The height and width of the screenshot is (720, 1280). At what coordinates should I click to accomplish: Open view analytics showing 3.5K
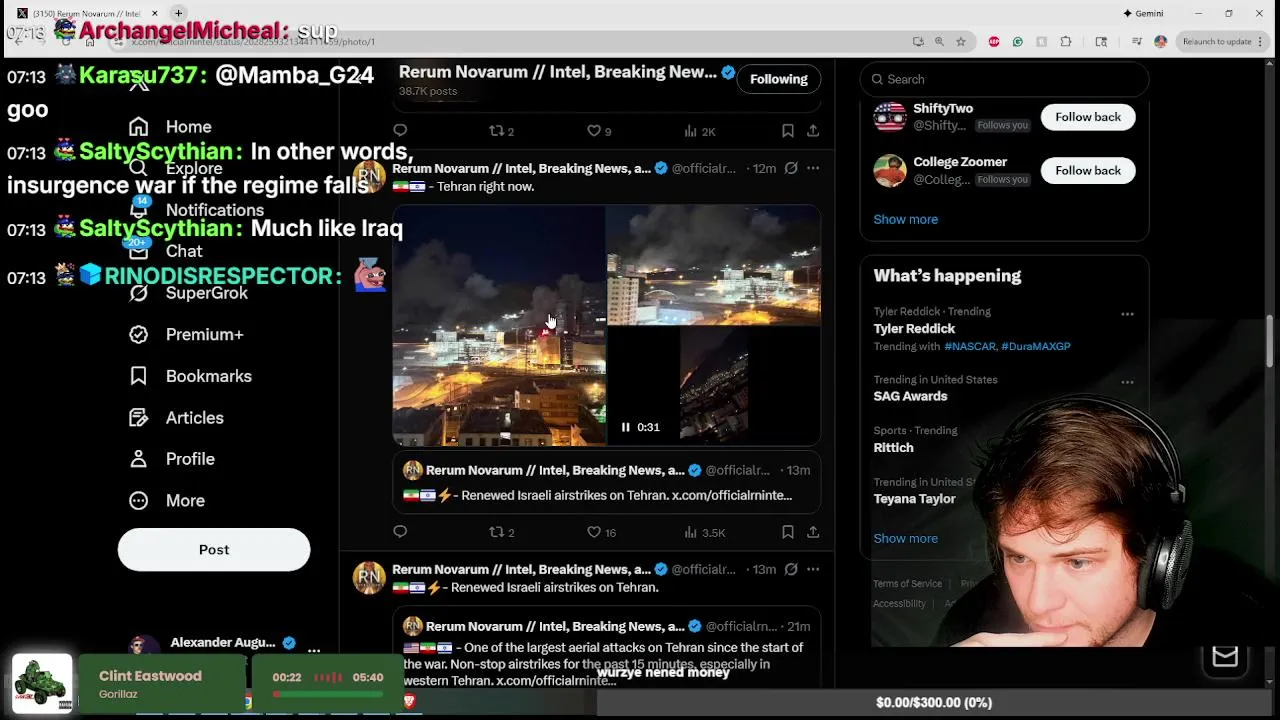[x=705, y=532]
